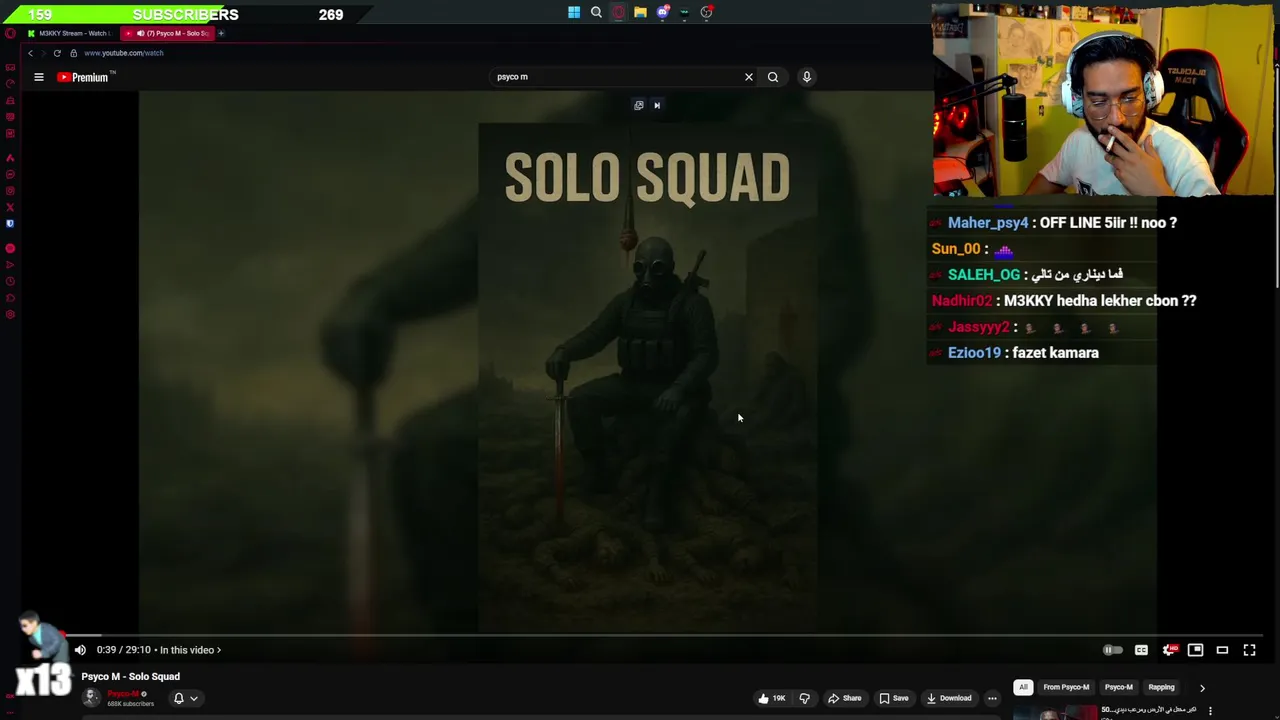Click 'Psyco M - Solo Squad' title
Viewport: 1280px width, 720px height.
click(x=131, y=677)
